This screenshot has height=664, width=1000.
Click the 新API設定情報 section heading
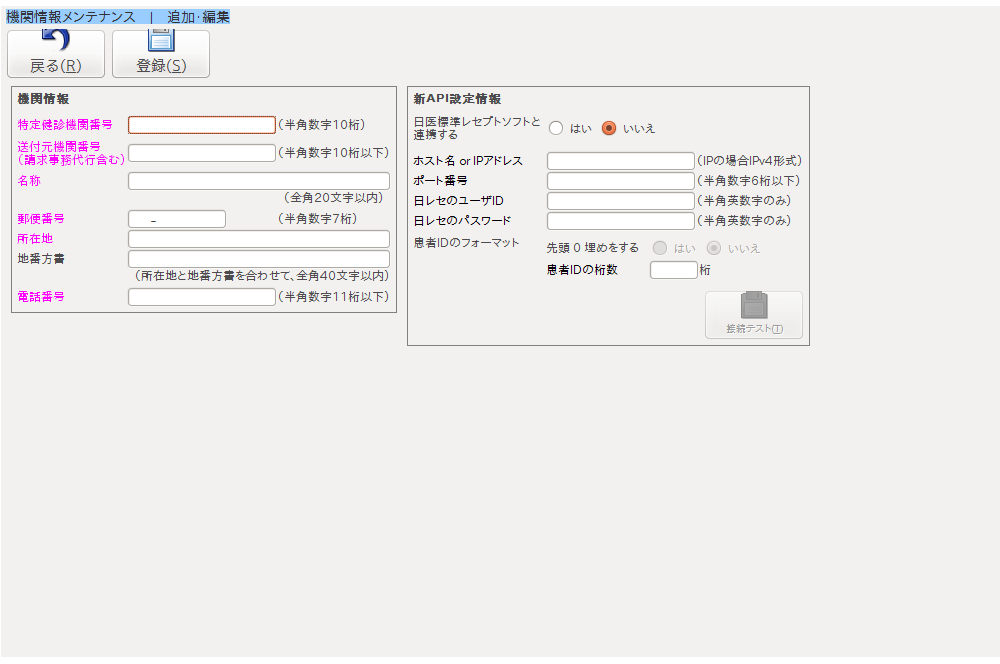(457, 99)
